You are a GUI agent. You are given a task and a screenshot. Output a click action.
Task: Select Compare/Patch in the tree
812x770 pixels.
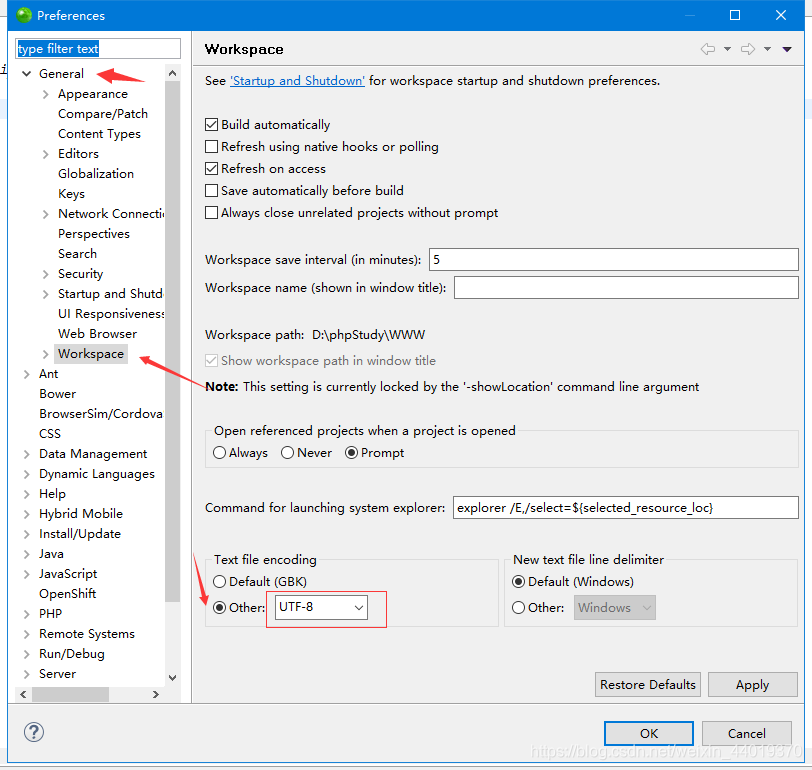coord(103,114)
